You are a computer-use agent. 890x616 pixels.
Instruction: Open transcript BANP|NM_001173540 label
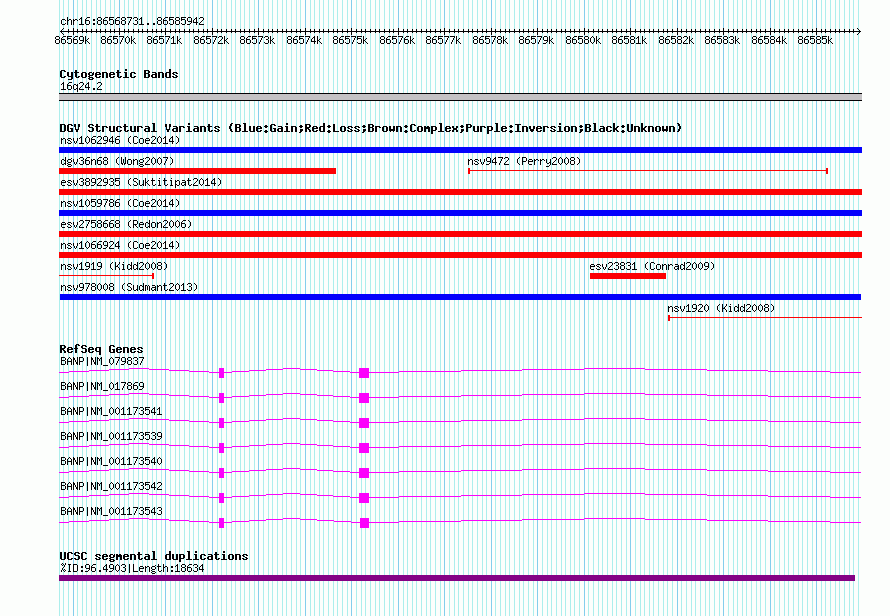[x=111, y=461]
